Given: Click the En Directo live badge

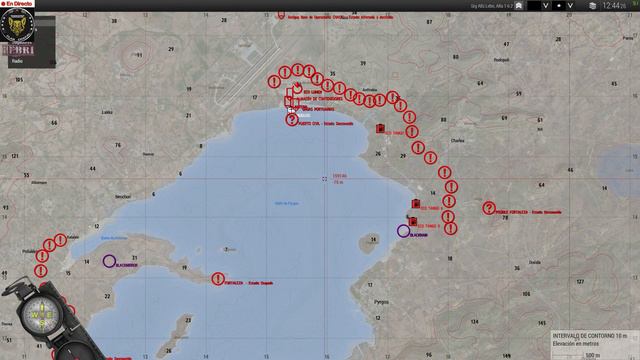Looking at the screenshot, I should point(17,3).
